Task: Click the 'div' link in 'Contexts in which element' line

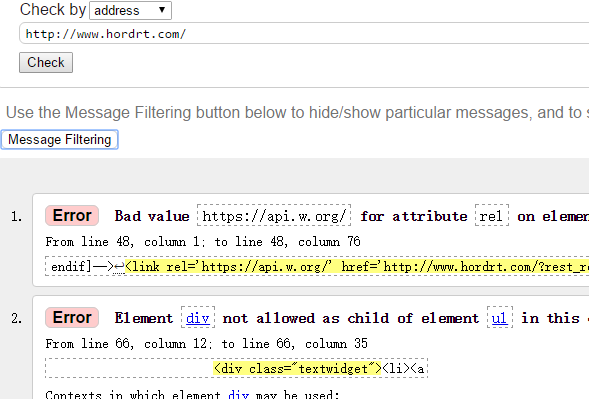Action: tap(238, 394)
